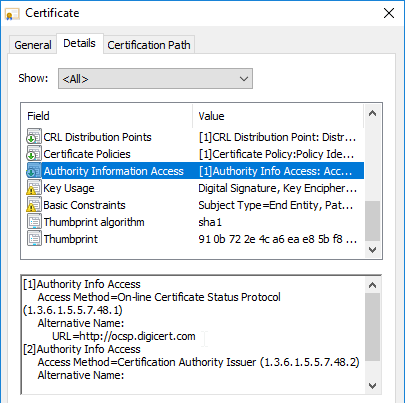This screenshot has height=403, width=405.
Task: Switch to the General tab
Action: [33, 45]
